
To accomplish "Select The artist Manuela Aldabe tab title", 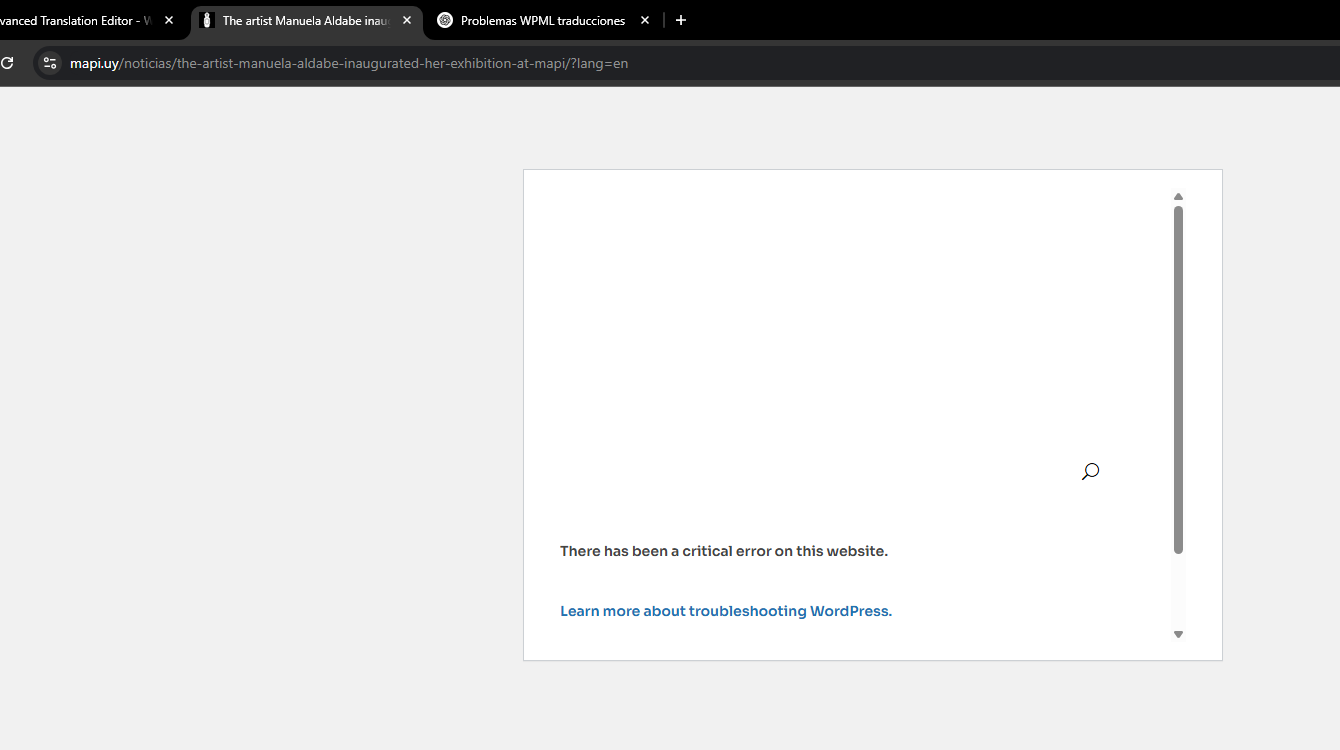I will 305,20.
